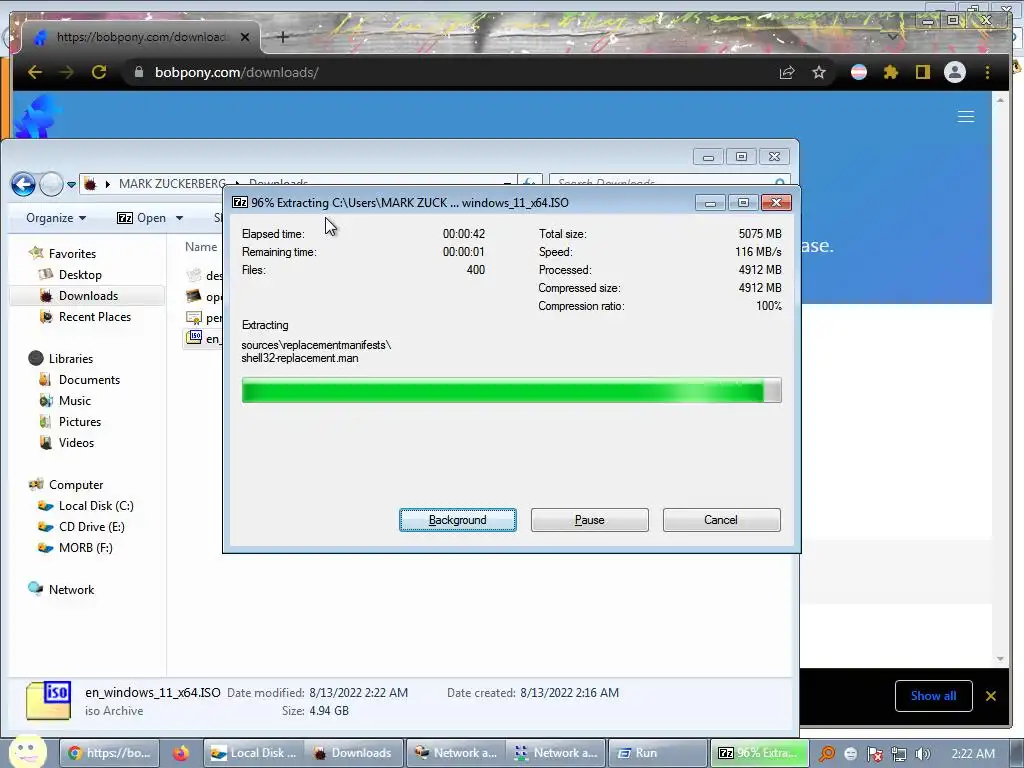The width and height of the screenshot is (1024, 768).
Task: Go back in Explorer window
Action: pos(24,184)
